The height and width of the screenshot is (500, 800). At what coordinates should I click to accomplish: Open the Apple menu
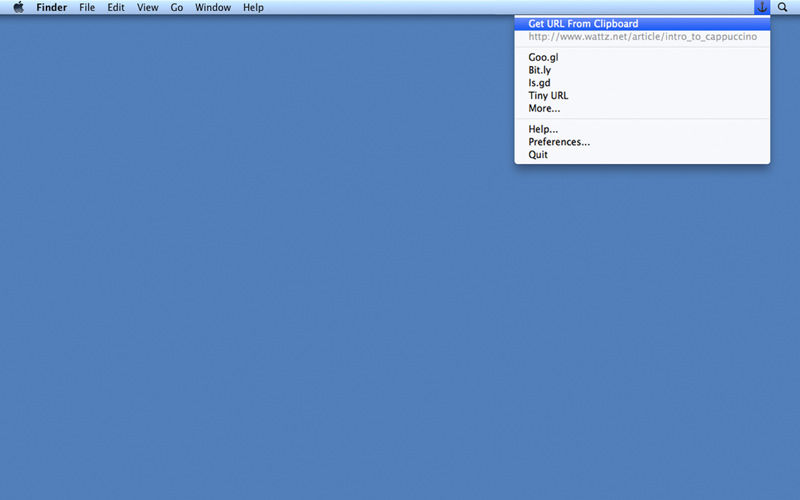18,7
